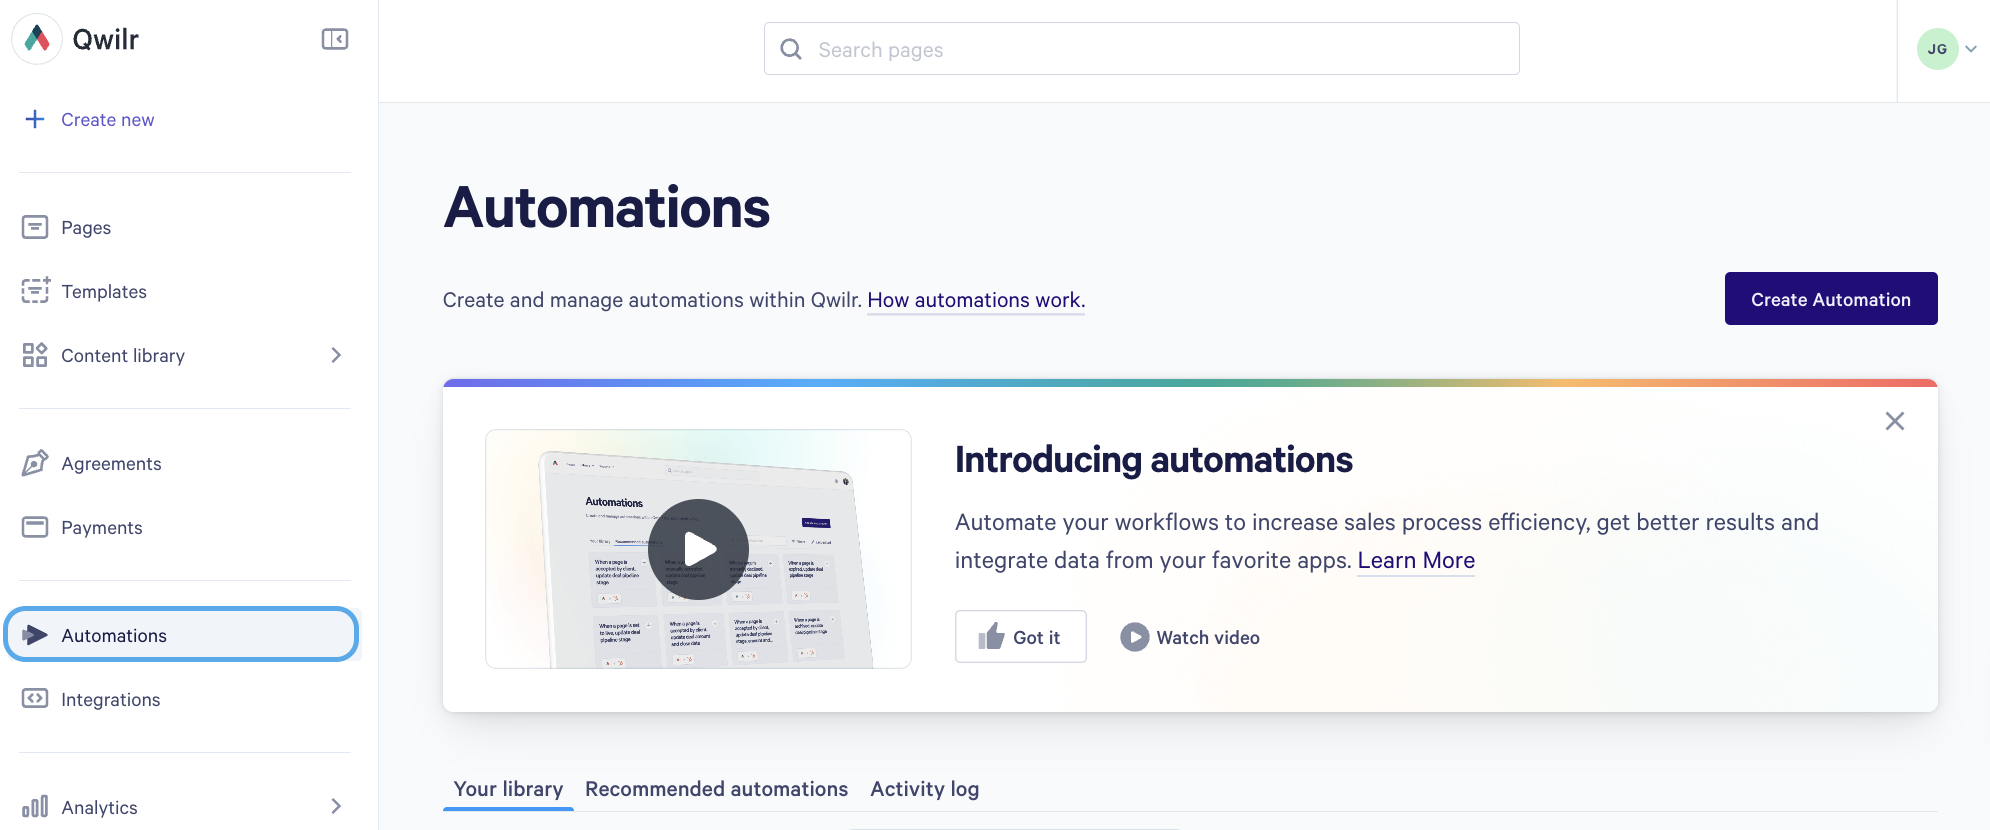Click the search magnifier icon
Image resolution: width=1990 pixels, height=830 pixels.
pos(791,49)
